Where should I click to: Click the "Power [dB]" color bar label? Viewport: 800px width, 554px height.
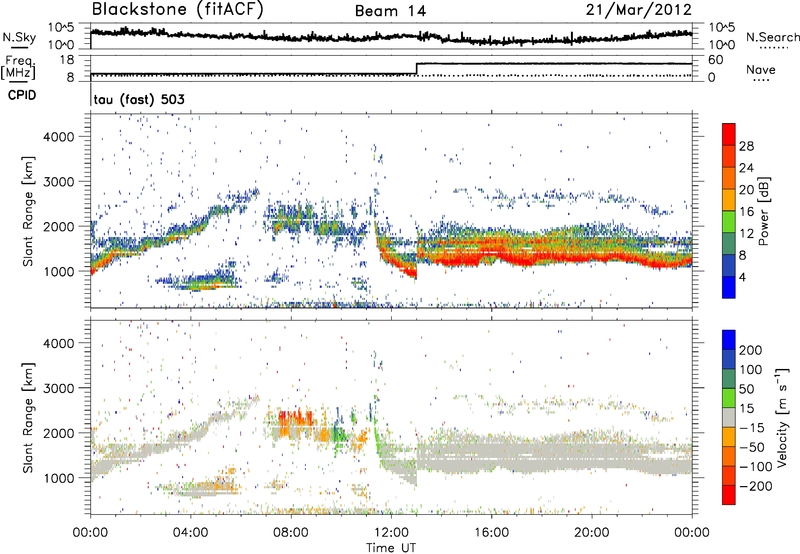tap(763, 211)
